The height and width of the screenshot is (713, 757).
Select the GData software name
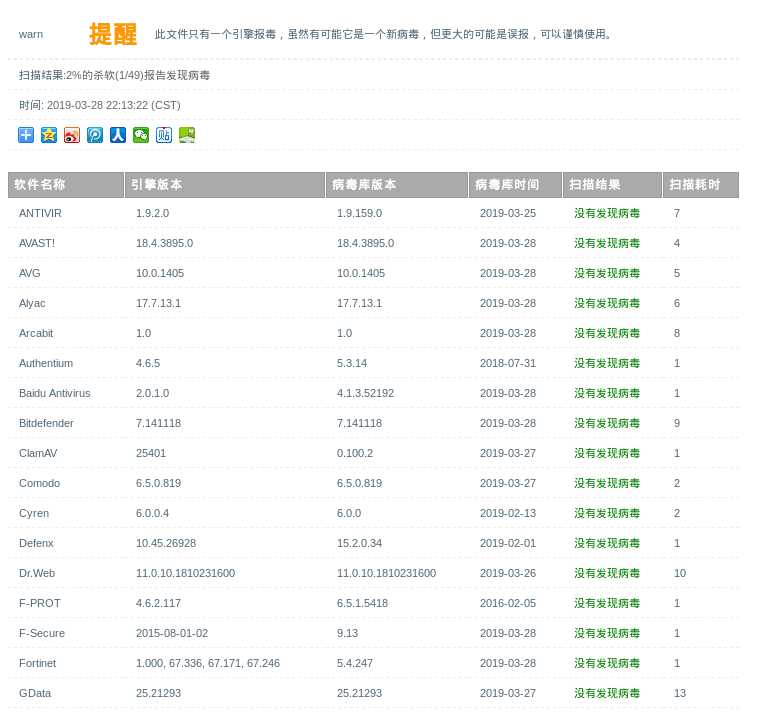[x=35, y=692]
